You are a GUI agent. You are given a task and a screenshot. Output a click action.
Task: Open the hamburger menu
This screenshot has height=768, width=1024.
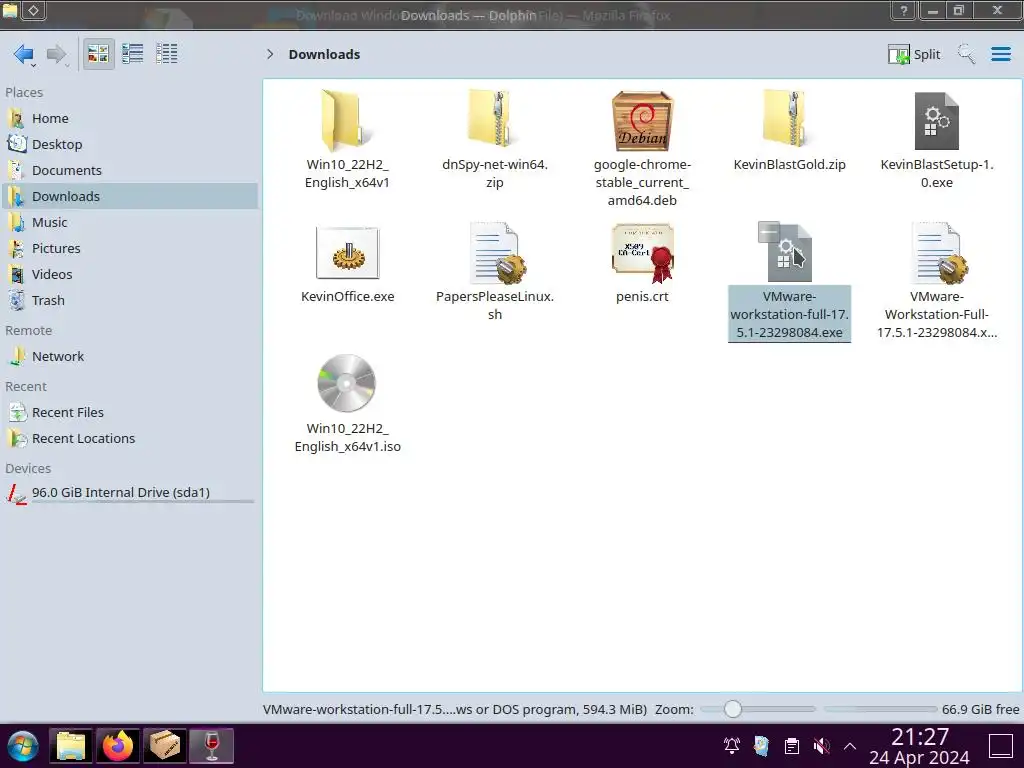[1000, 54]
